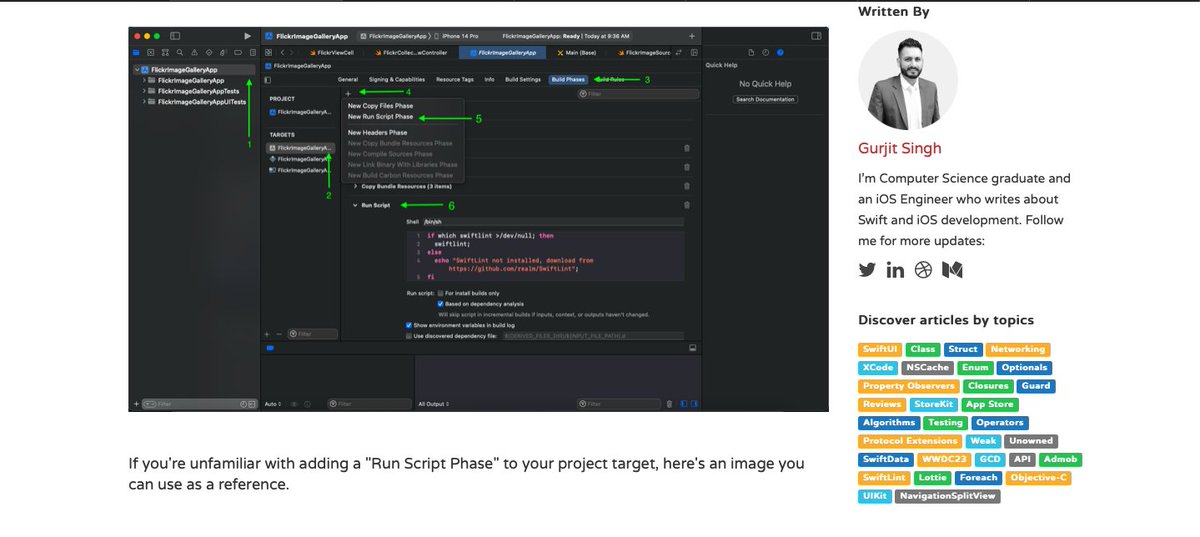Open the XCode topic tag
The width and height of the screenshot is (1200, 537).
click(877, 368)
